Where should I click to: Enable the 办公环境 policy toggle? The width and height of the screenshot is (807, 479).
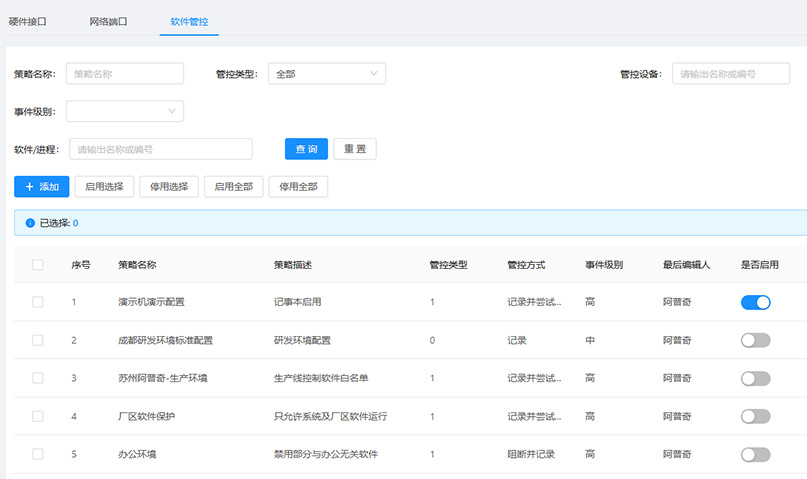click(x=756, y=454)
